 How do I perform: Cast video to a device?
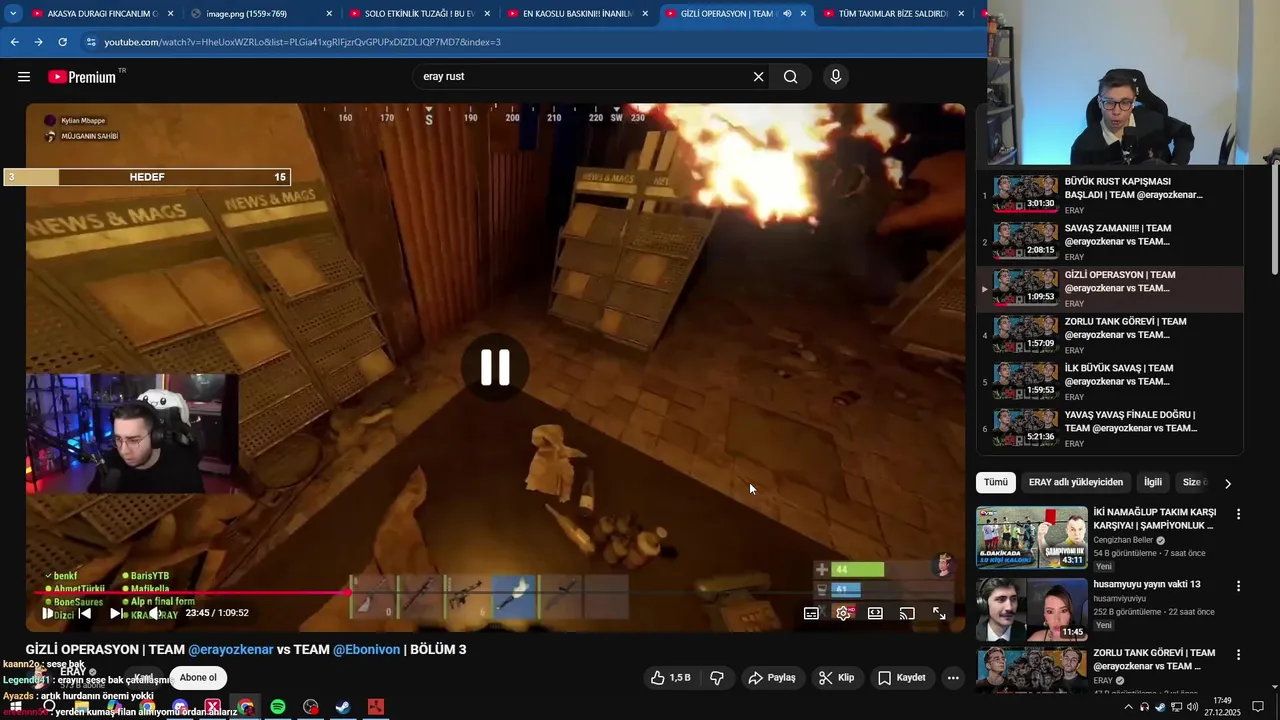click(907, 613)
